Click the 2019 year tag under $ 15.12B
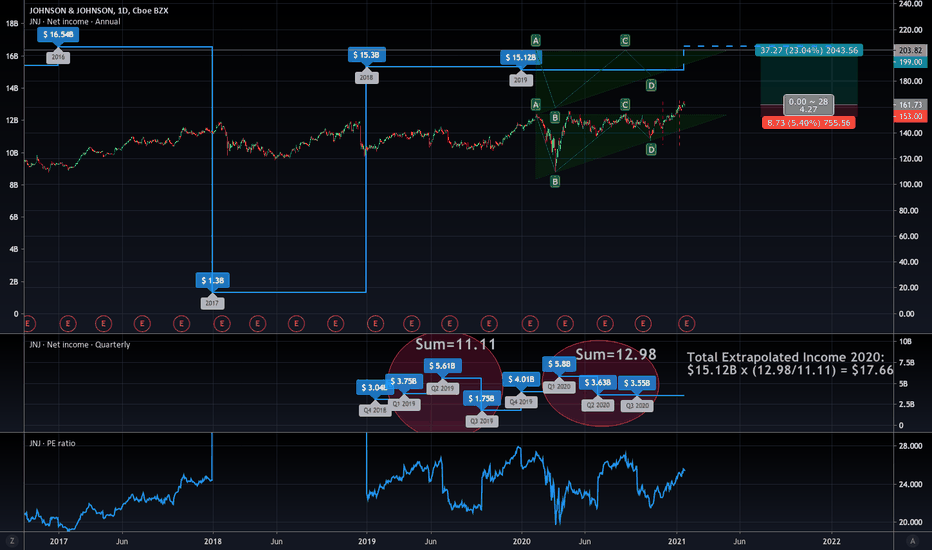932x550 pixels. [x=520, y=80]
